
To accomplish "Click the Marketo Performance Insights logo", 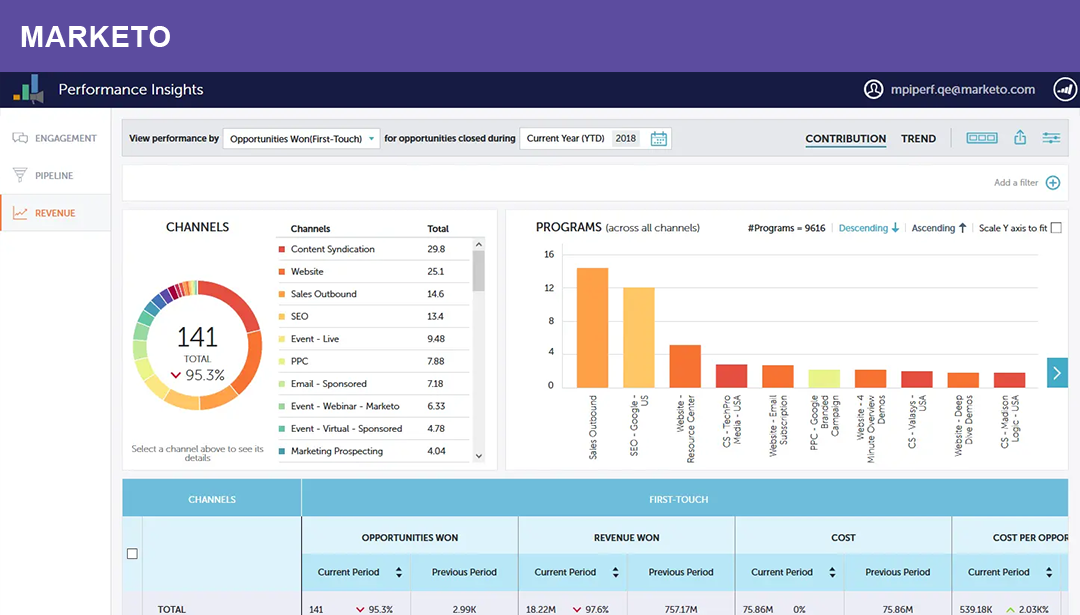I will pyautogui.click(x=28, y=89).
